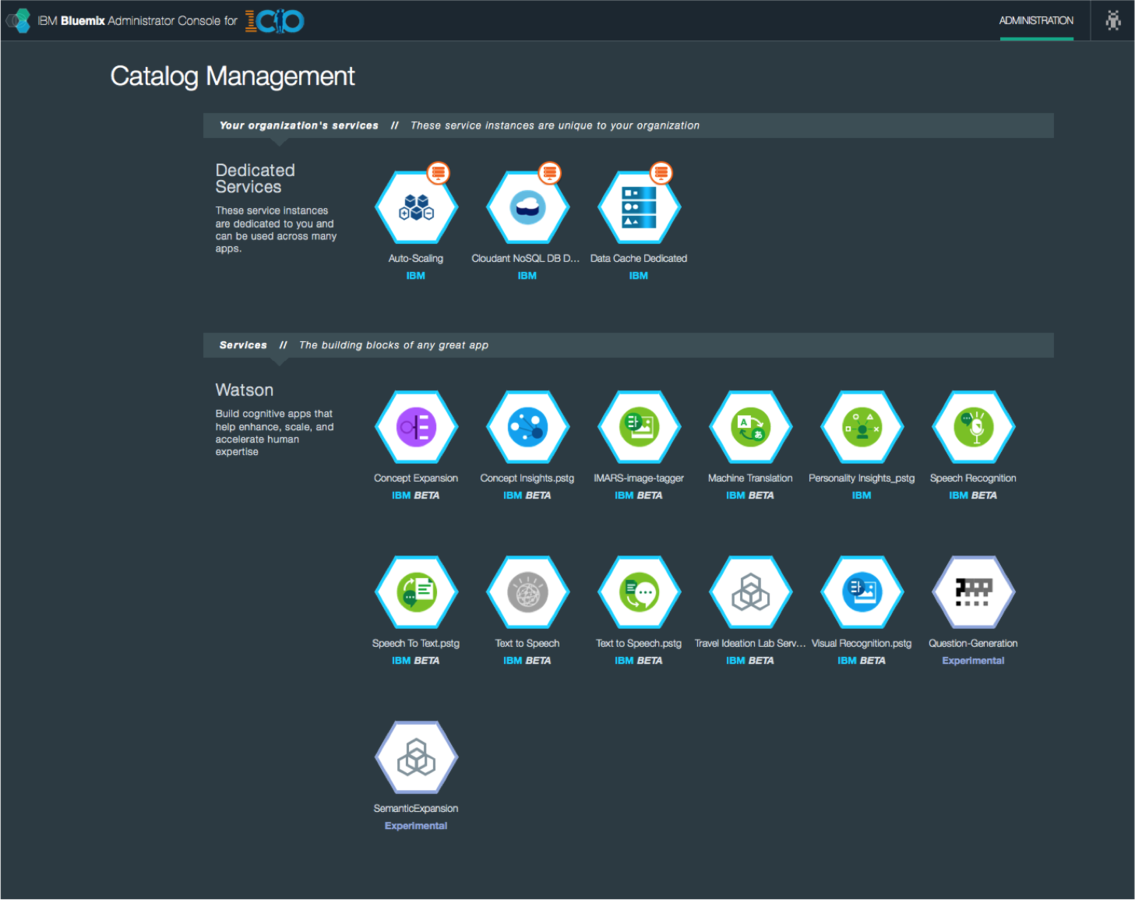Click the Catalog Management heading

coord(232,76)
